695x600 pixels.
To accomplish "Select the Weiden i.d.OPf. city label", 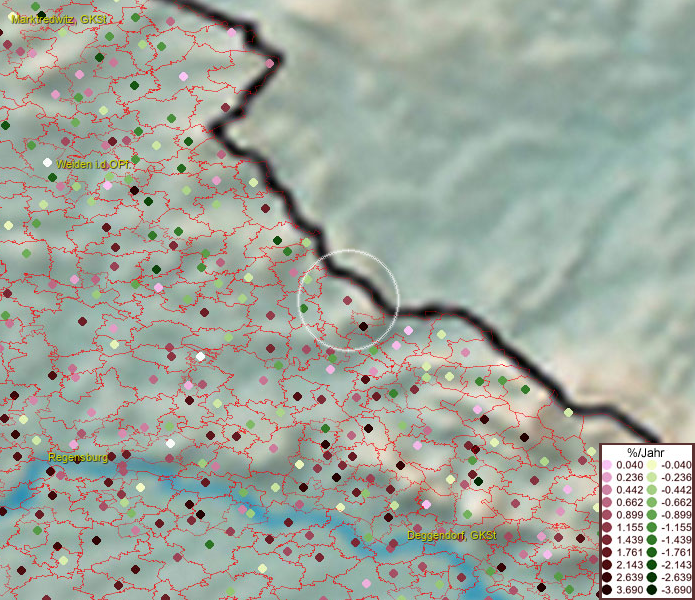I will [x=93, y=164].
